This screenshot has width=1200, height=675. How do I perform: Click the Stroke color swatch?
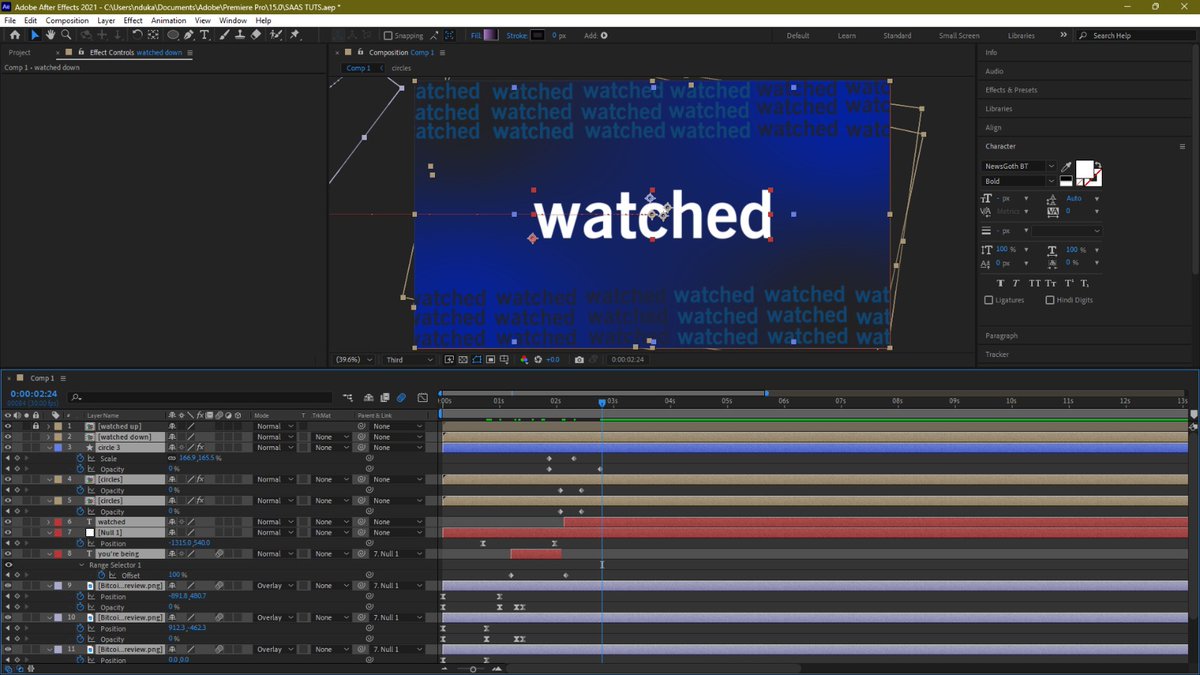pos(537,35)
